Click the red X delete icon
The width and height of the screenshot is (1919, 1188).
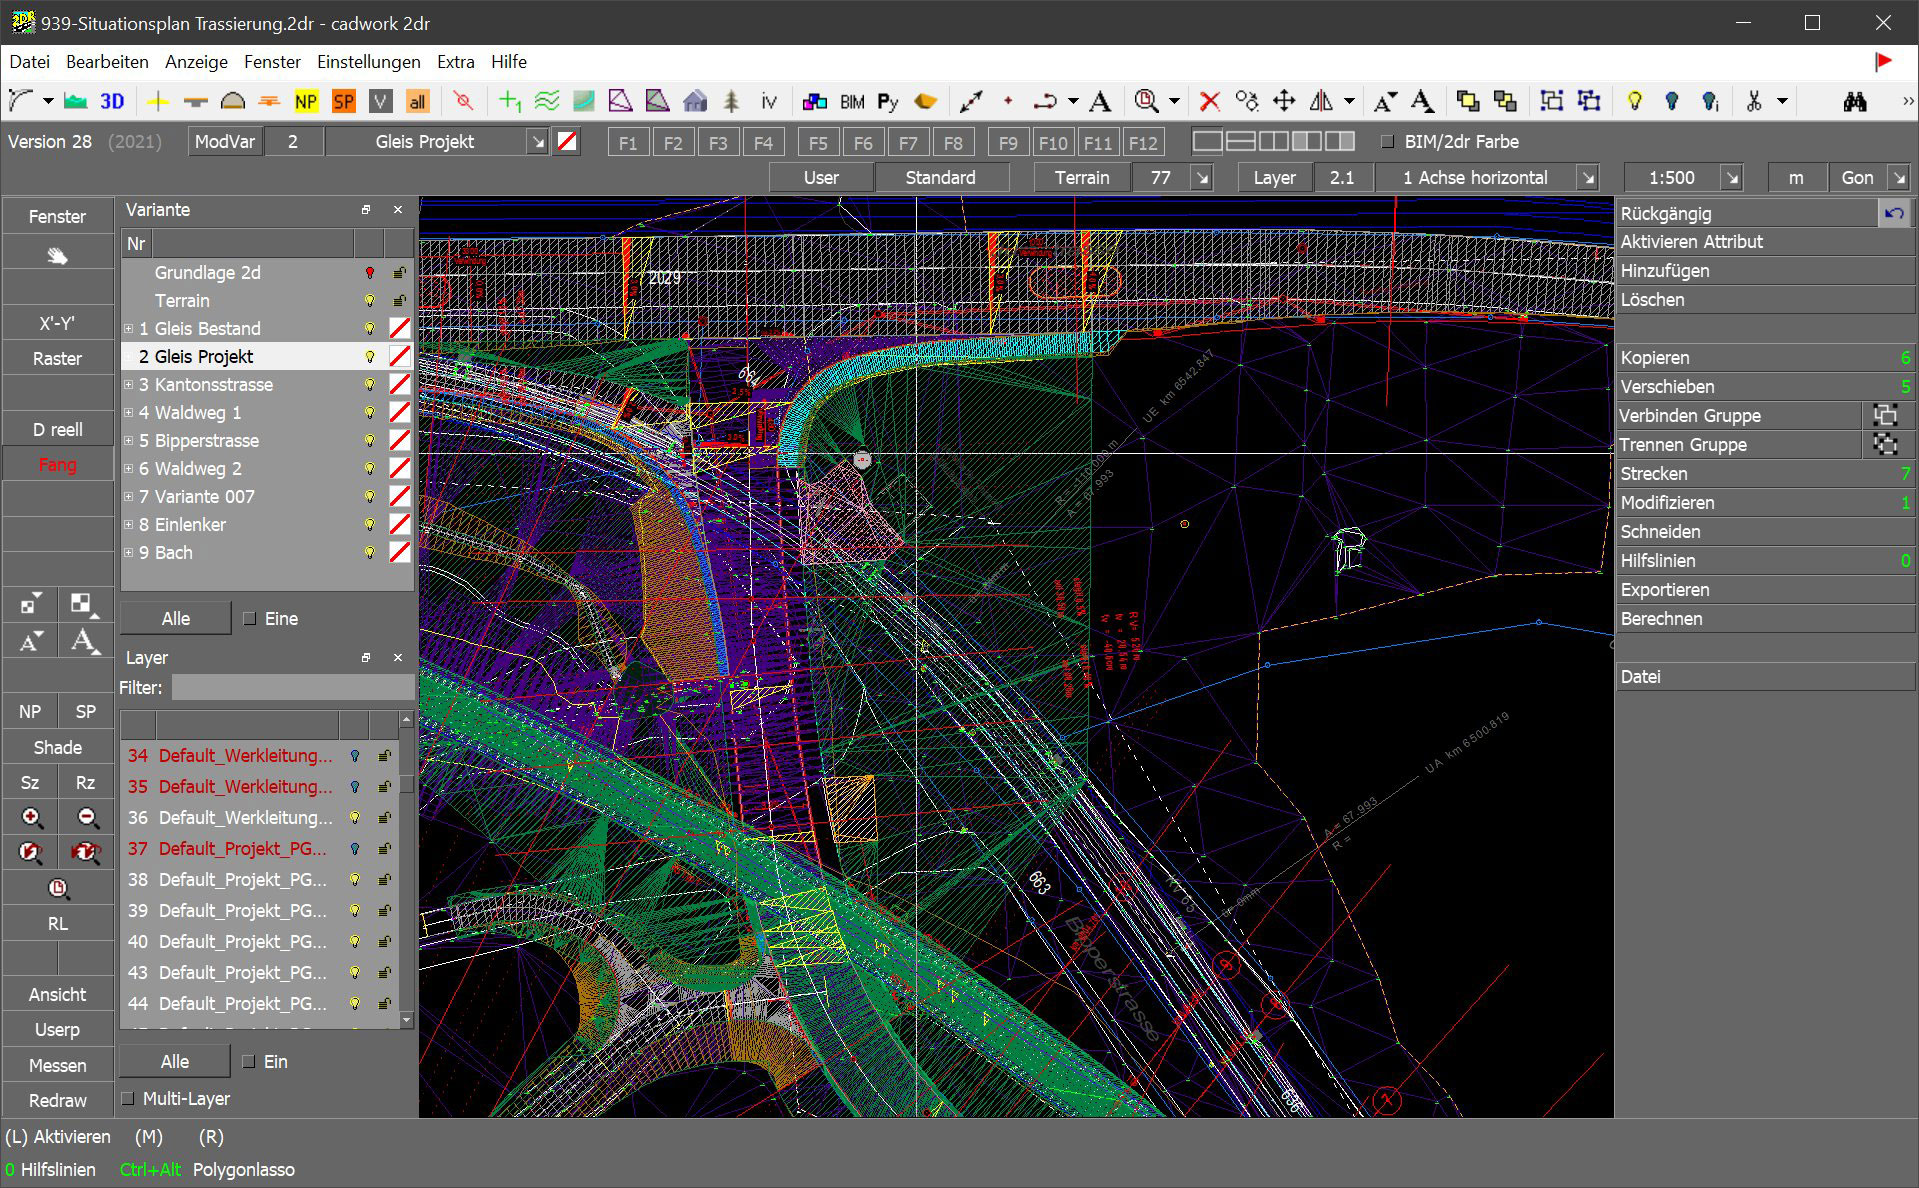point(1209,101)
